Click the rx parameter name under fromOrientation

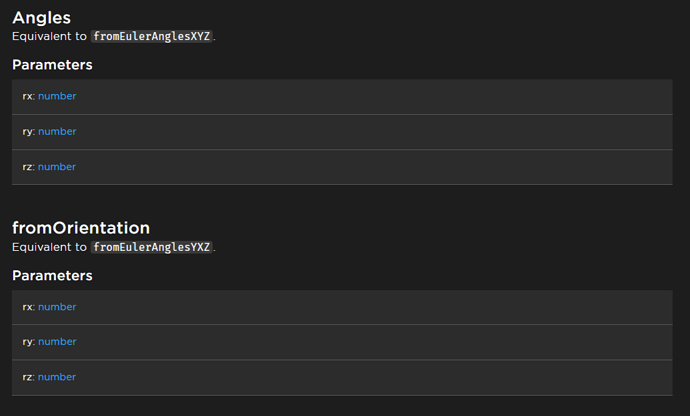[28, 307]
